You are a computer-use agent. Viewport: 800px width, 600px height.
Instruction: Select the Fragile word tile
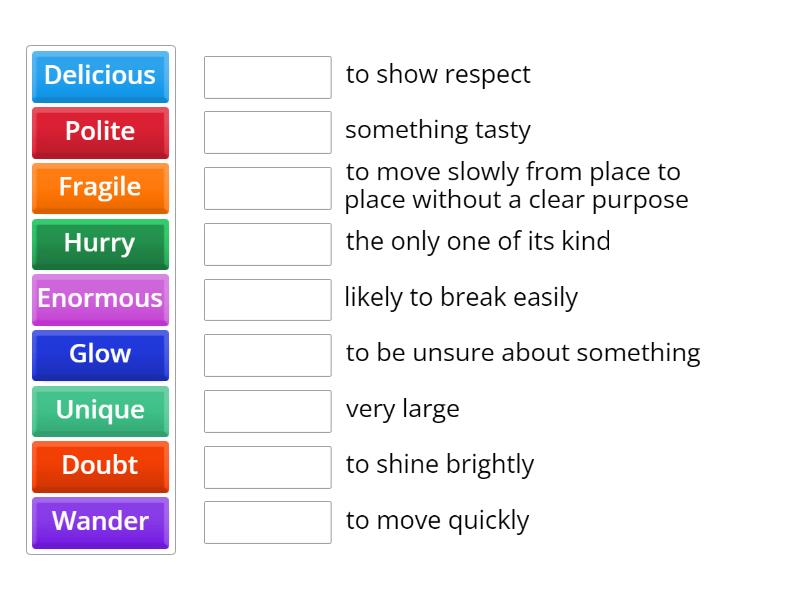tap(100, 188)
